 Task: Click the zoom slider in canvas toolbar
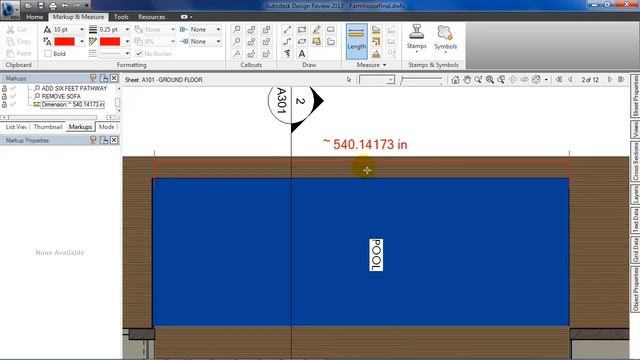point(421,80)
